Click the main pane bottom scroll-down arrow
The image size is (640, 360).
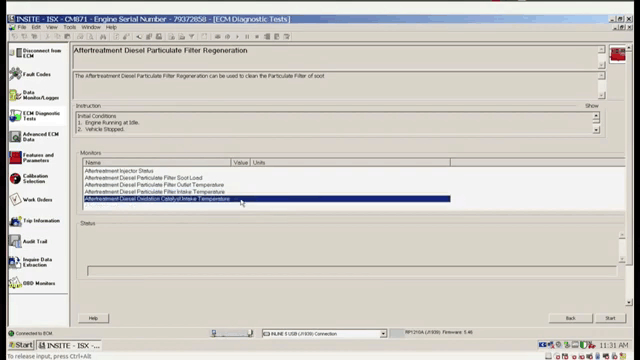(x=629, y=302)
